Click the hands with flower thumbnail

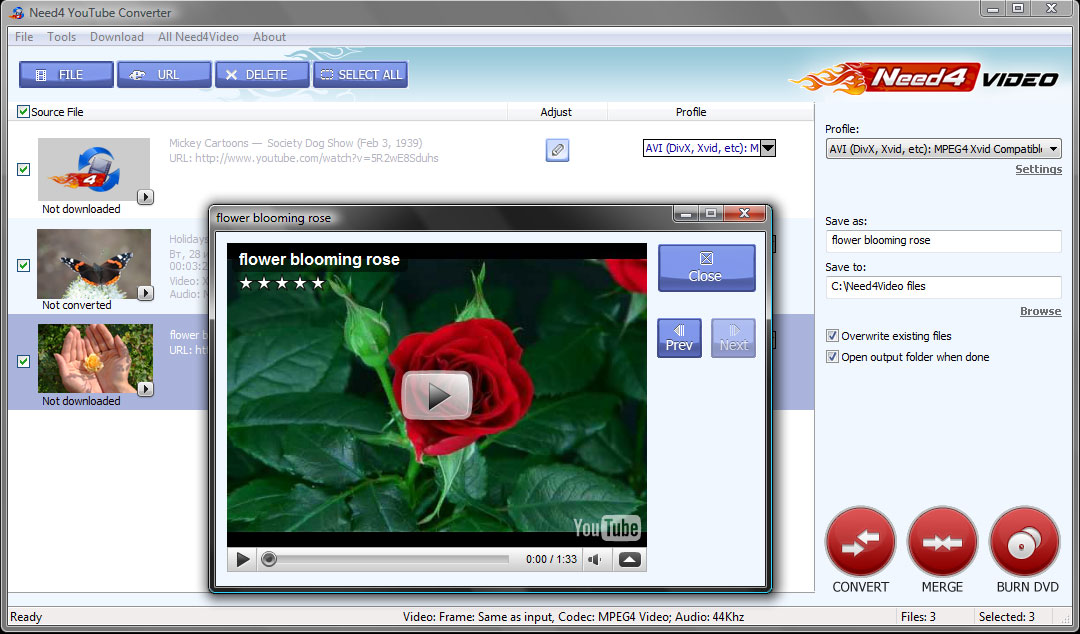pyautogui.click(x=95, y=358)
